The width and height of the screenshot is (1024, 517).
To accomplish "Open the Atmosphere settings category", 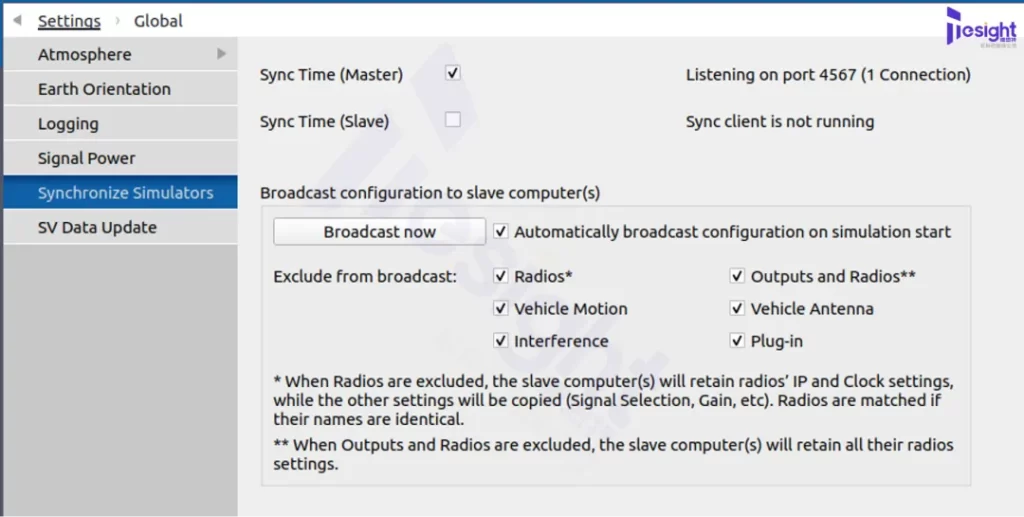I will pos(85,55).
